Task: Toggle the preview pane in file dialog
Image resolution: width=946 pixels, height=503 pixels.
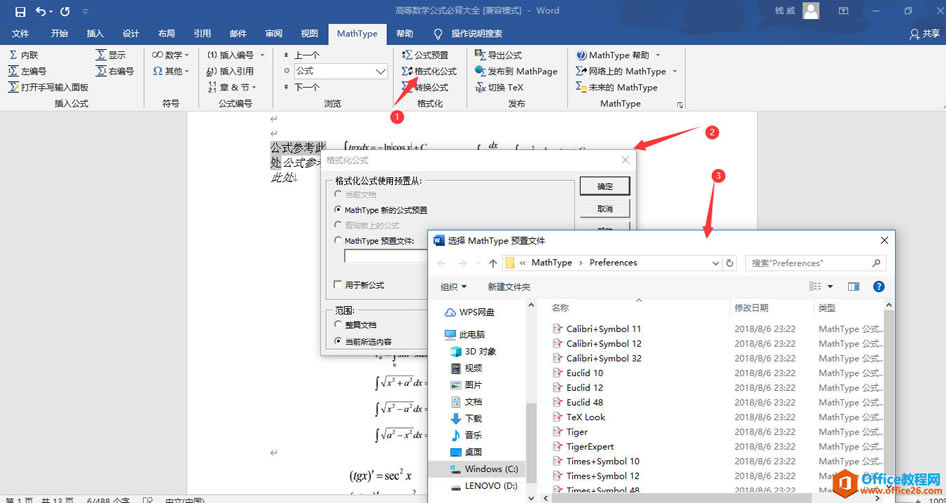Action: [853, 286]
